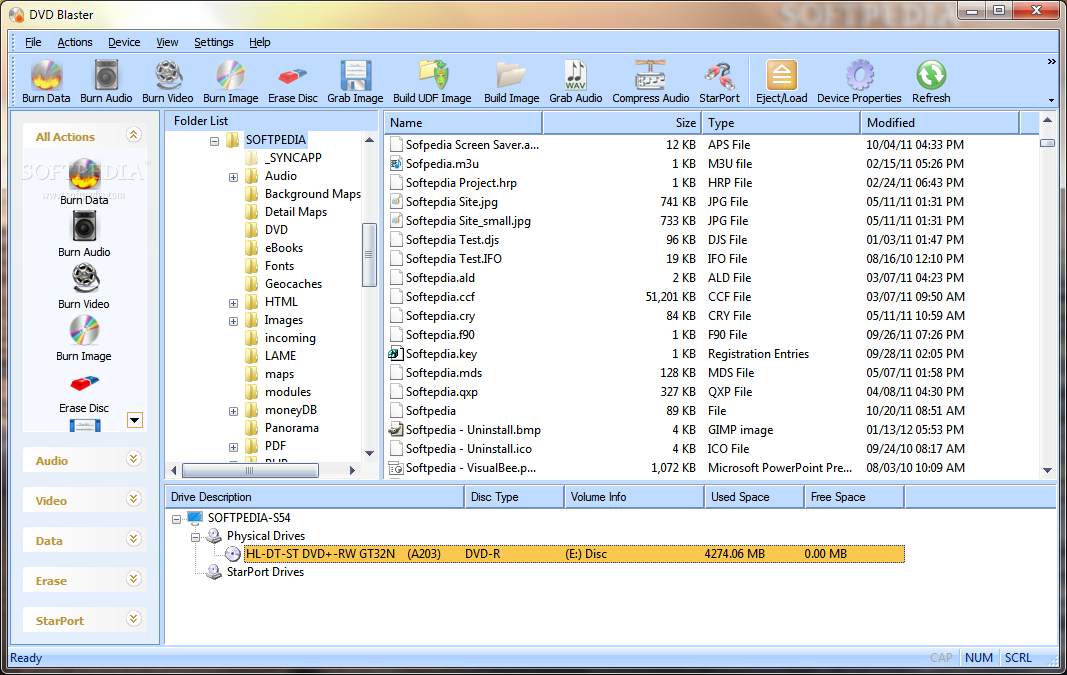Select the eBooks folder

[284, 248]
